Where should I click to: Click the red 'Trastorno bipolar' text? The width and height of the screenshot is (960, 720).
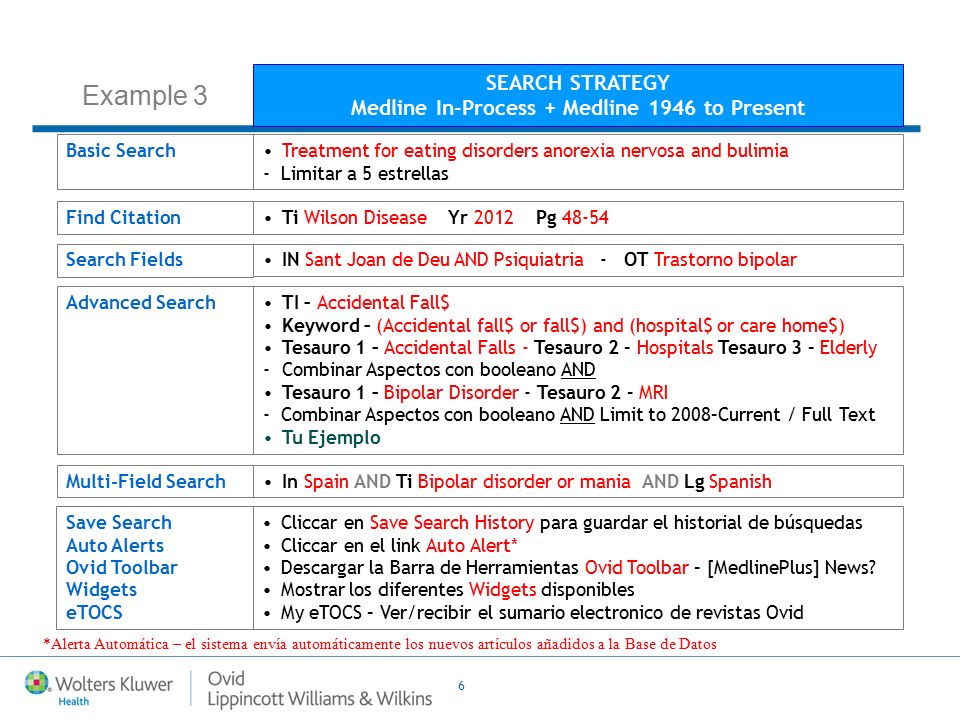click(x=726, y=260)
